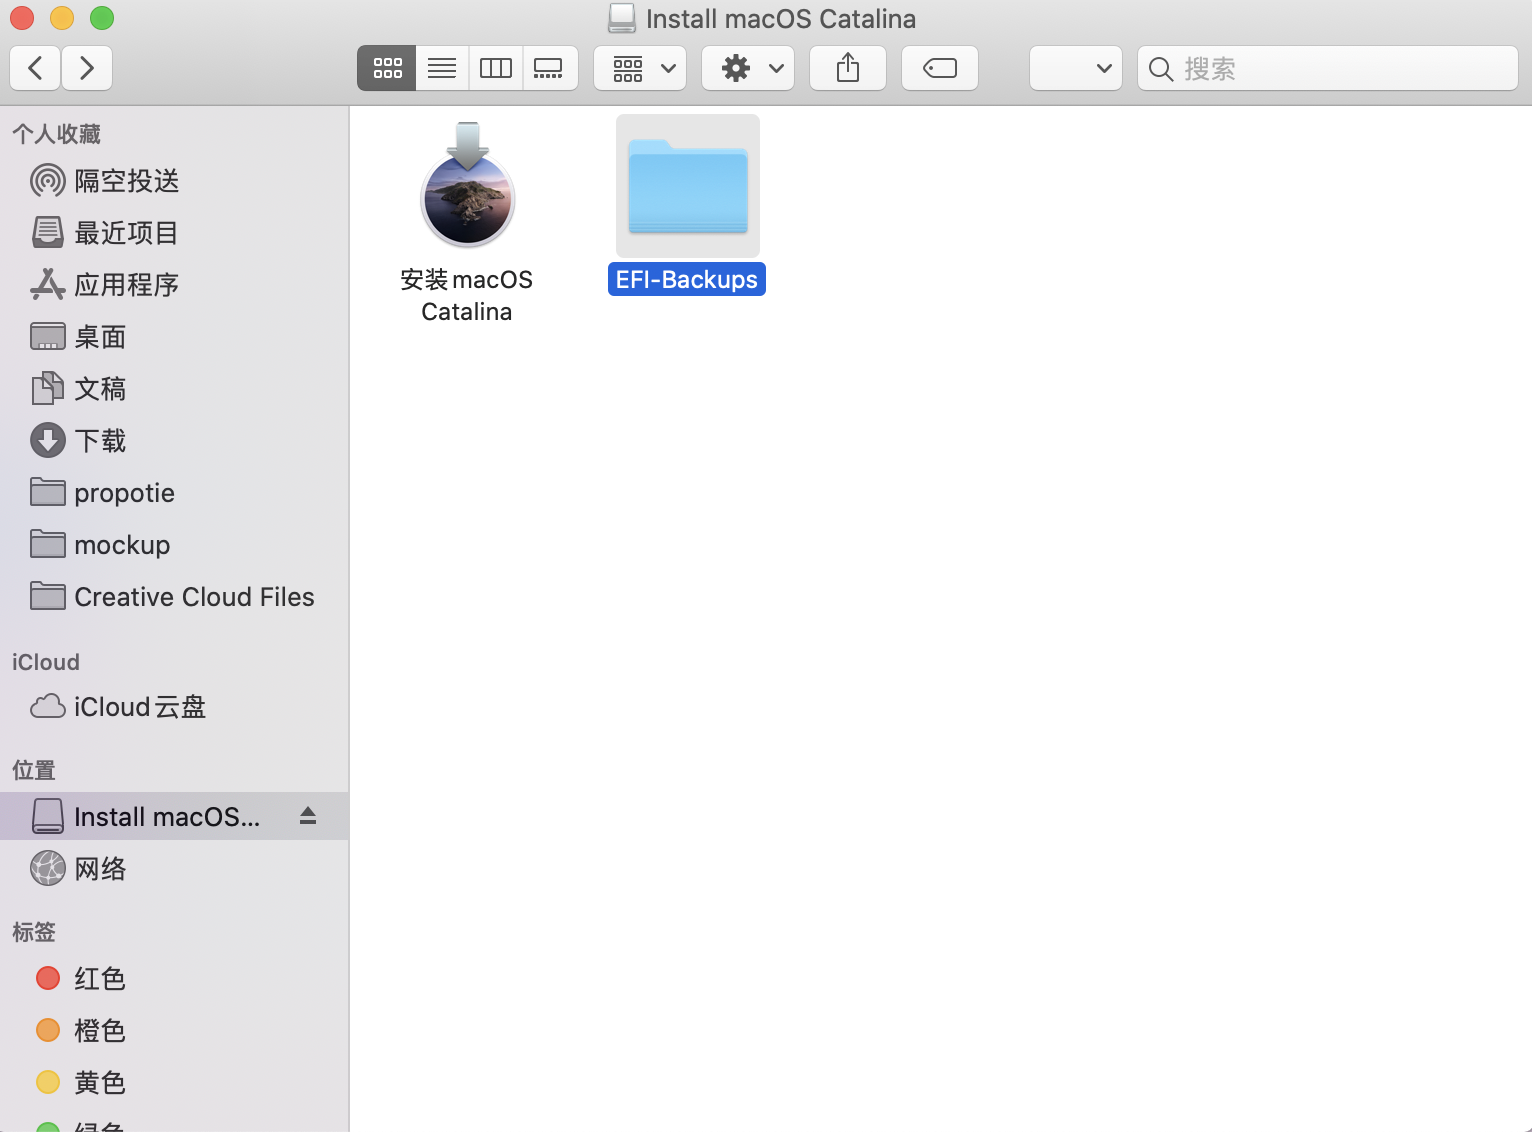Select the Install macOS… volume in the sidebar
The width and height of the screenshot is (1532, 1132).
(x=175, y=816)
